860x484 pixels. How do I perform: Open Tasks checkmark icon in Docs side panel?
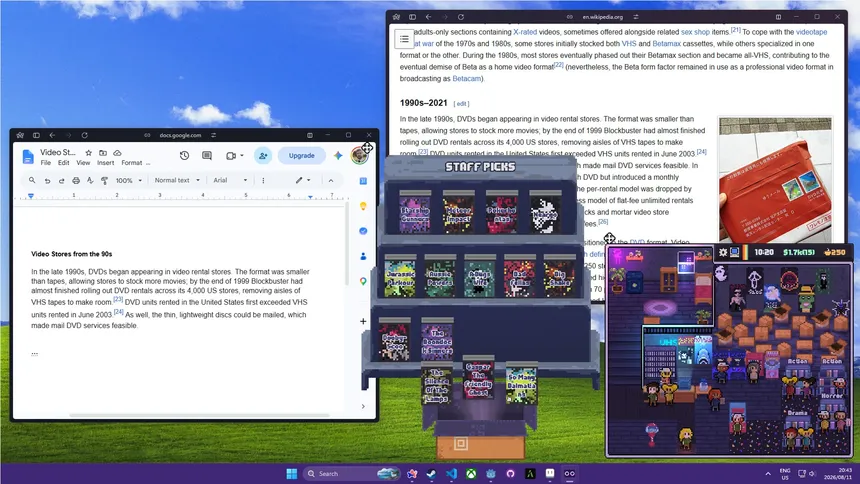click(x=363, y=231)
